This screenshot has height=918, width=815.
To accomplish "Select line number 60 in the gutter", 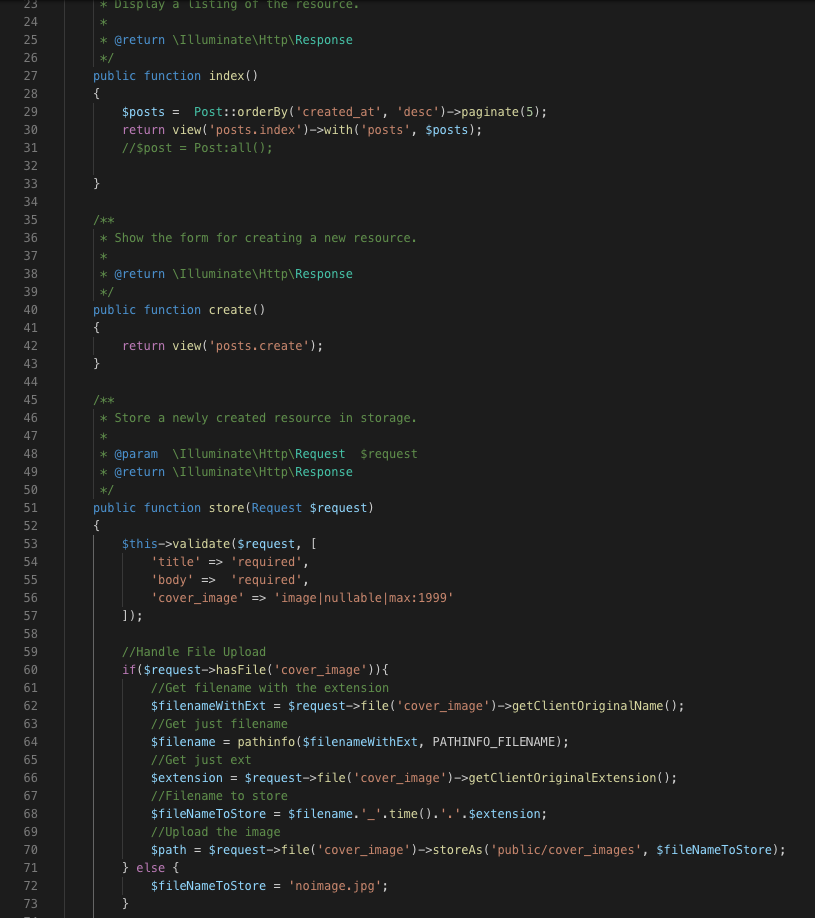I will point(29,670).
